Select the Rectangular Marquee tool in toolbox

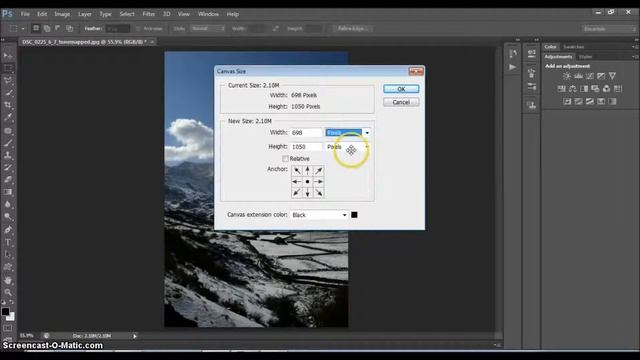8,68
